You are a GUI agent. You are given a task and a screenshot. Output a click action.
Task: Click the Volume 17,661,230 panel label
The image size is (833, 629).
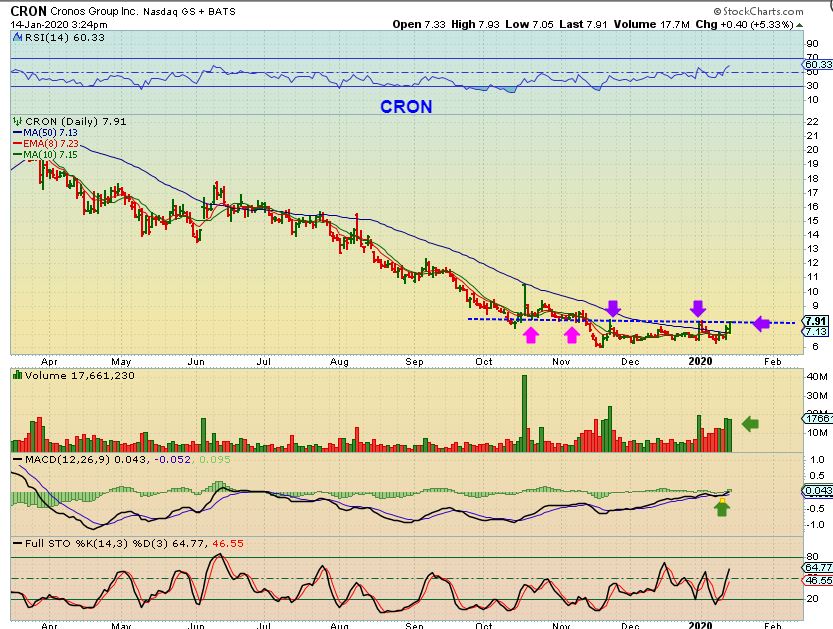[80, 375]
